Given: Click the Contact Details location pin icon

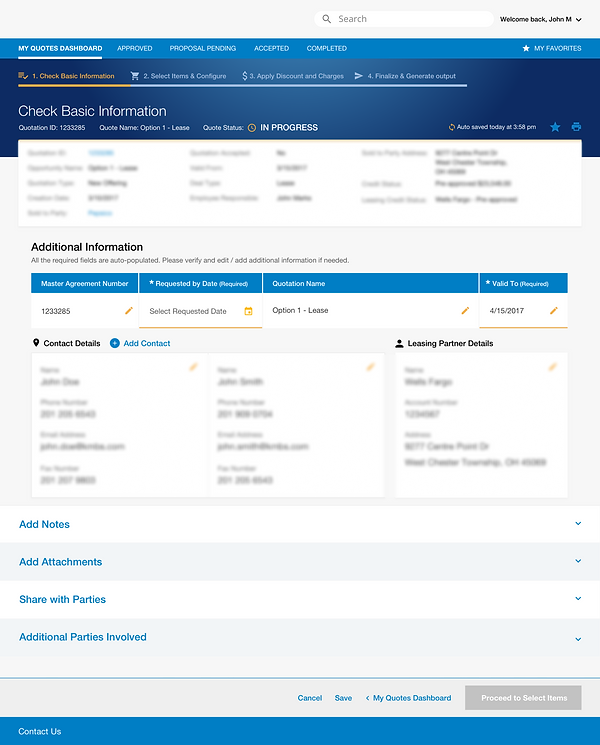Looking at the screenshot, I should (x=36, y=343).
